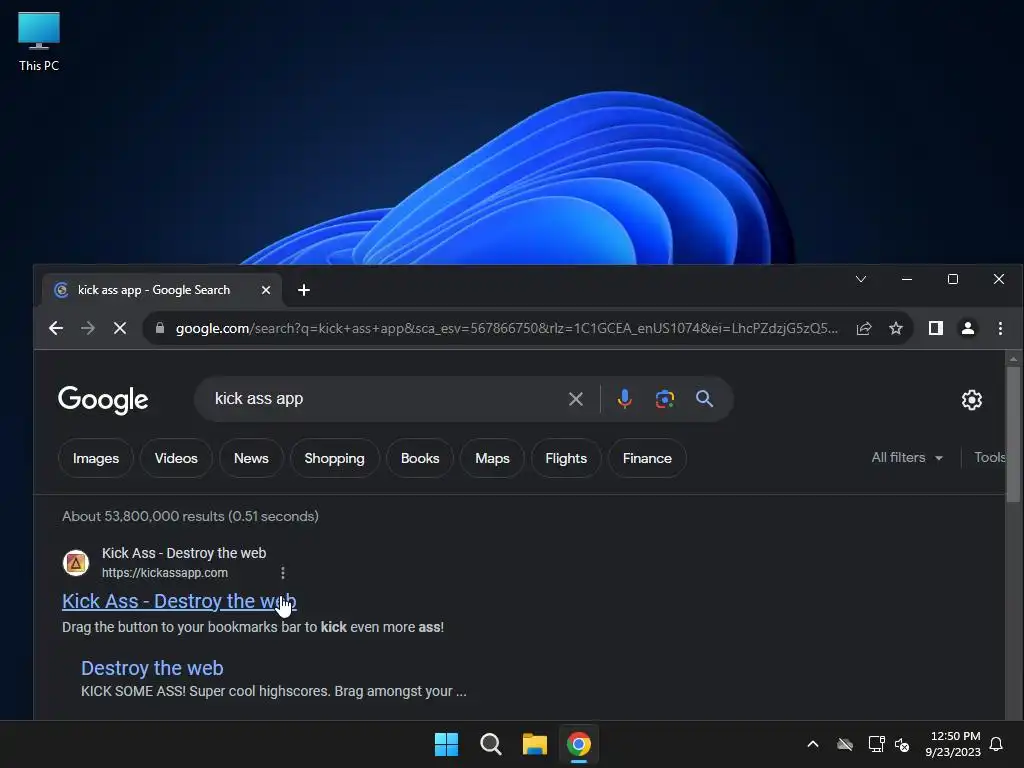Viewport: 1024px width, 768px height.
Task: Go to the Google logo homepage
Action: pyautogui.click(x=103, y=400)
